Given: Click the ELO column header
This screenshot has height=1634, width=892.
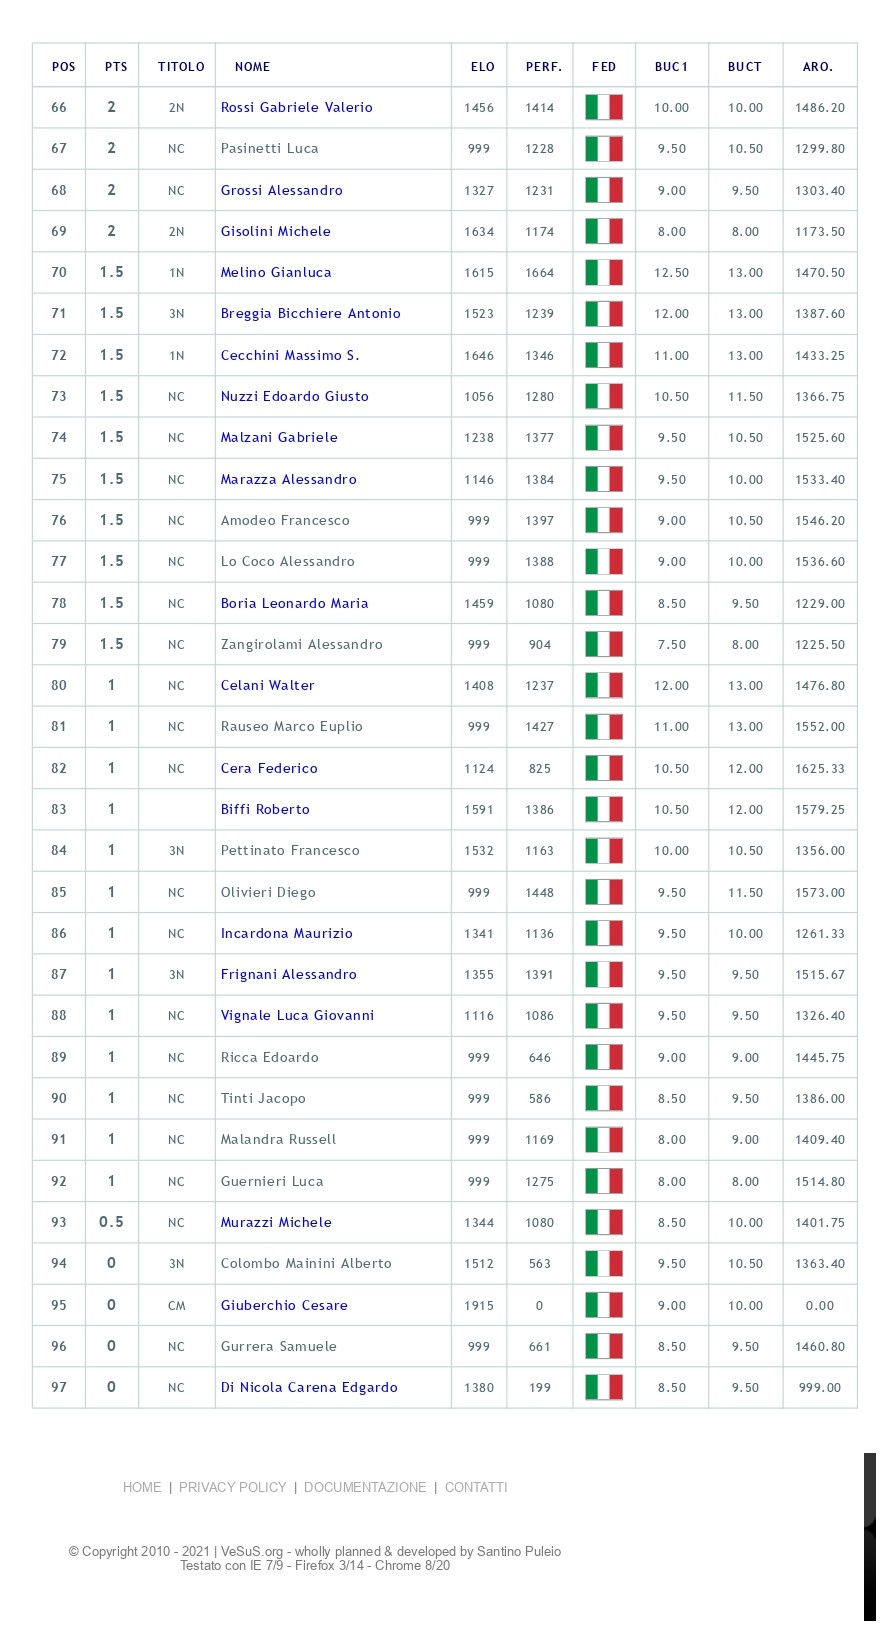Looking at the screenshot, I should (x=483, y=67).
